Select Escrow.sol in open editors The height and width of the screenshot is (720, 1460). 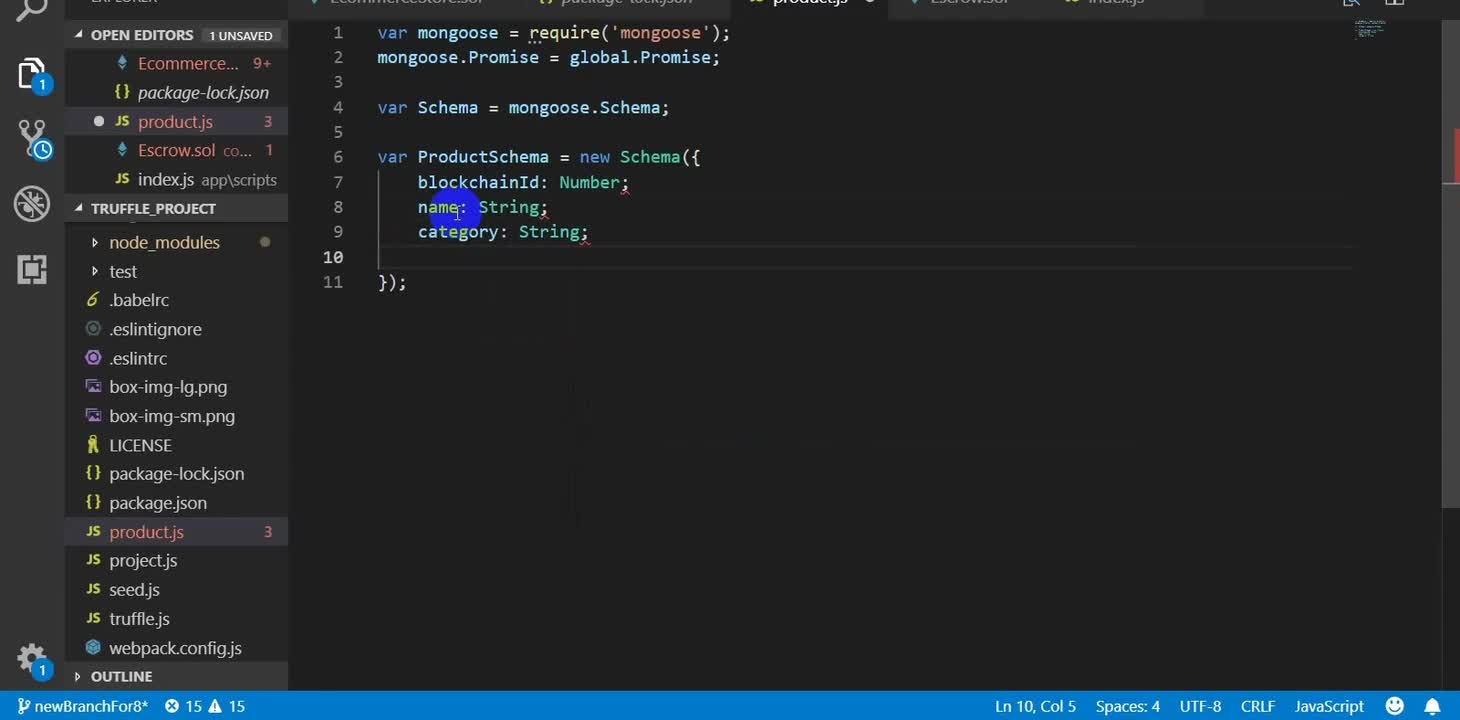click(176, 150)
